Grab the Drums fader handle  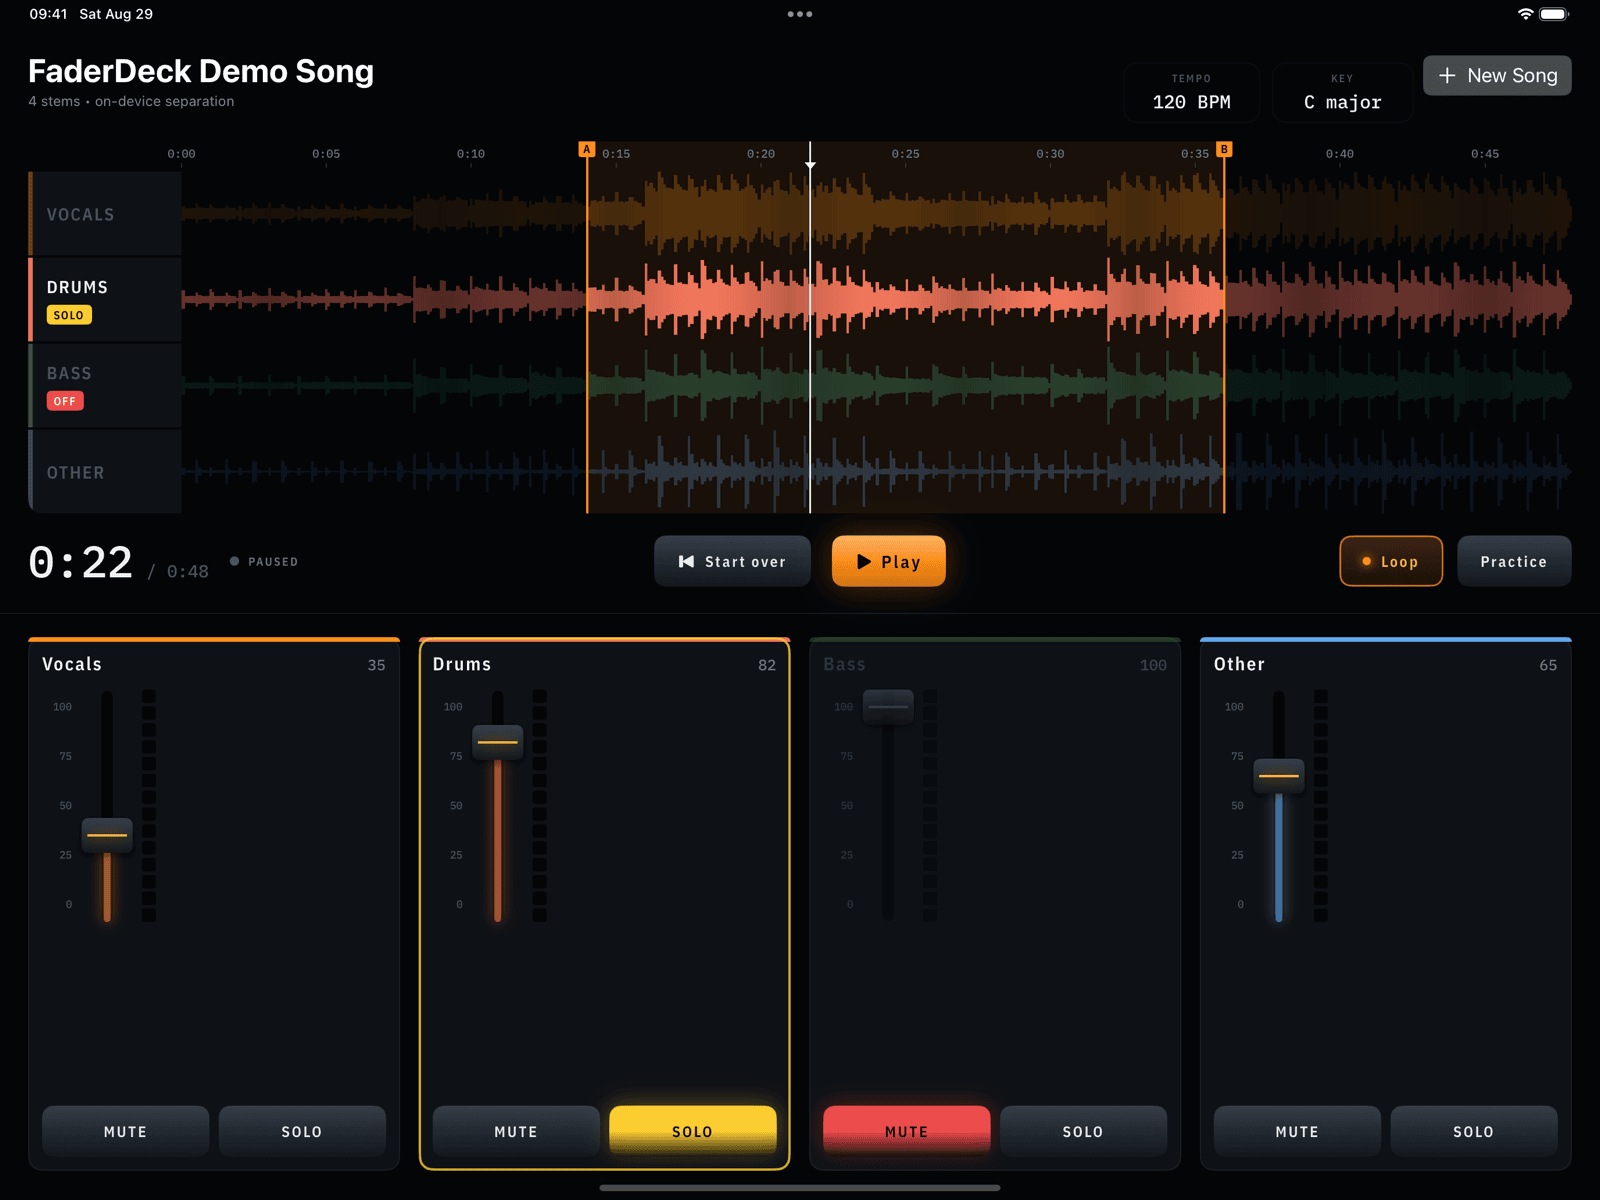tap(497, 742)
